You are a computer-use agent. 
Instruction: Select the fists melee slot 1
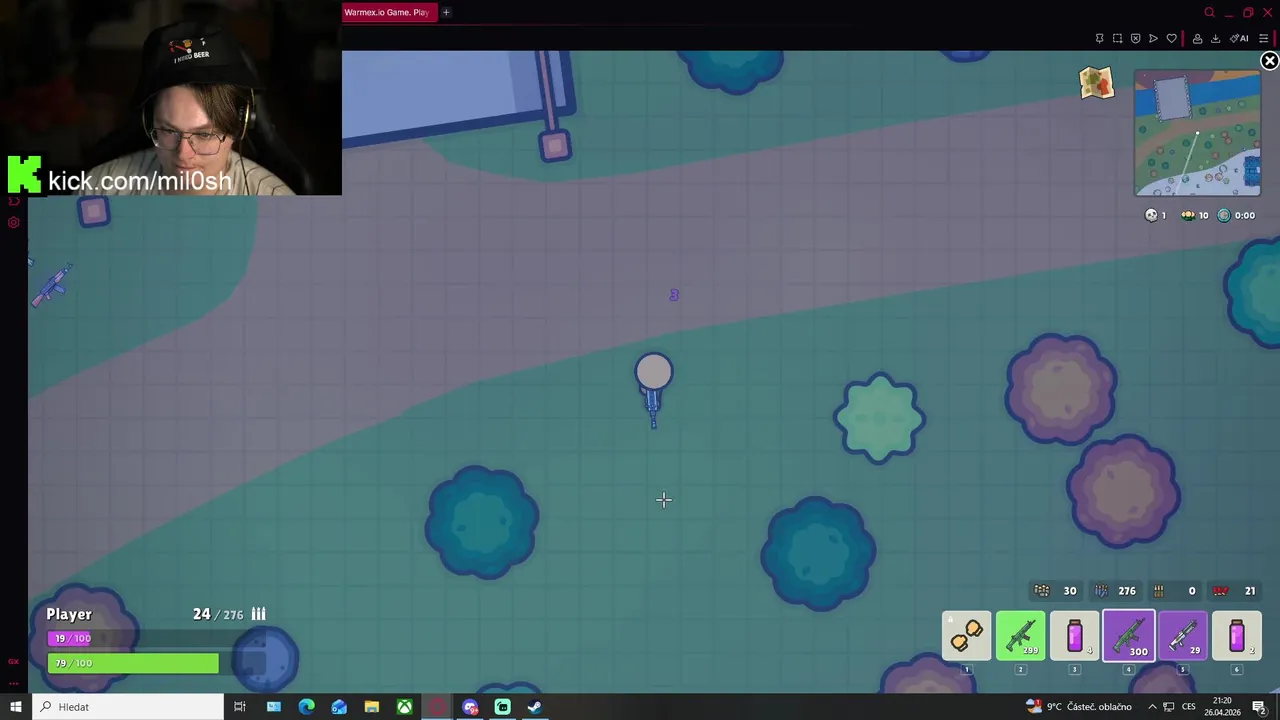966,636
